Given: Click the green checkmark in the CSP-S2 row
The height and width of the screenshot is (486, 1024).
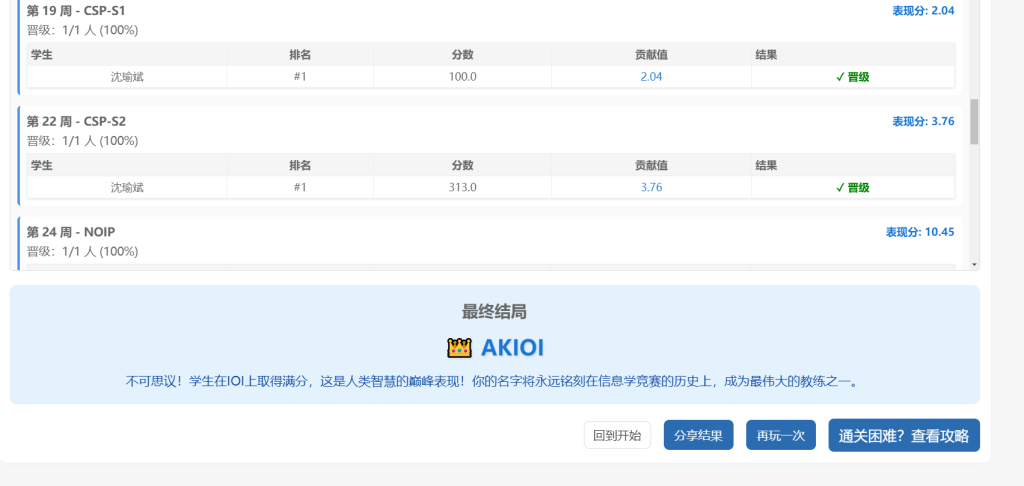Looking at the screenshot, I should pos(841,188).
